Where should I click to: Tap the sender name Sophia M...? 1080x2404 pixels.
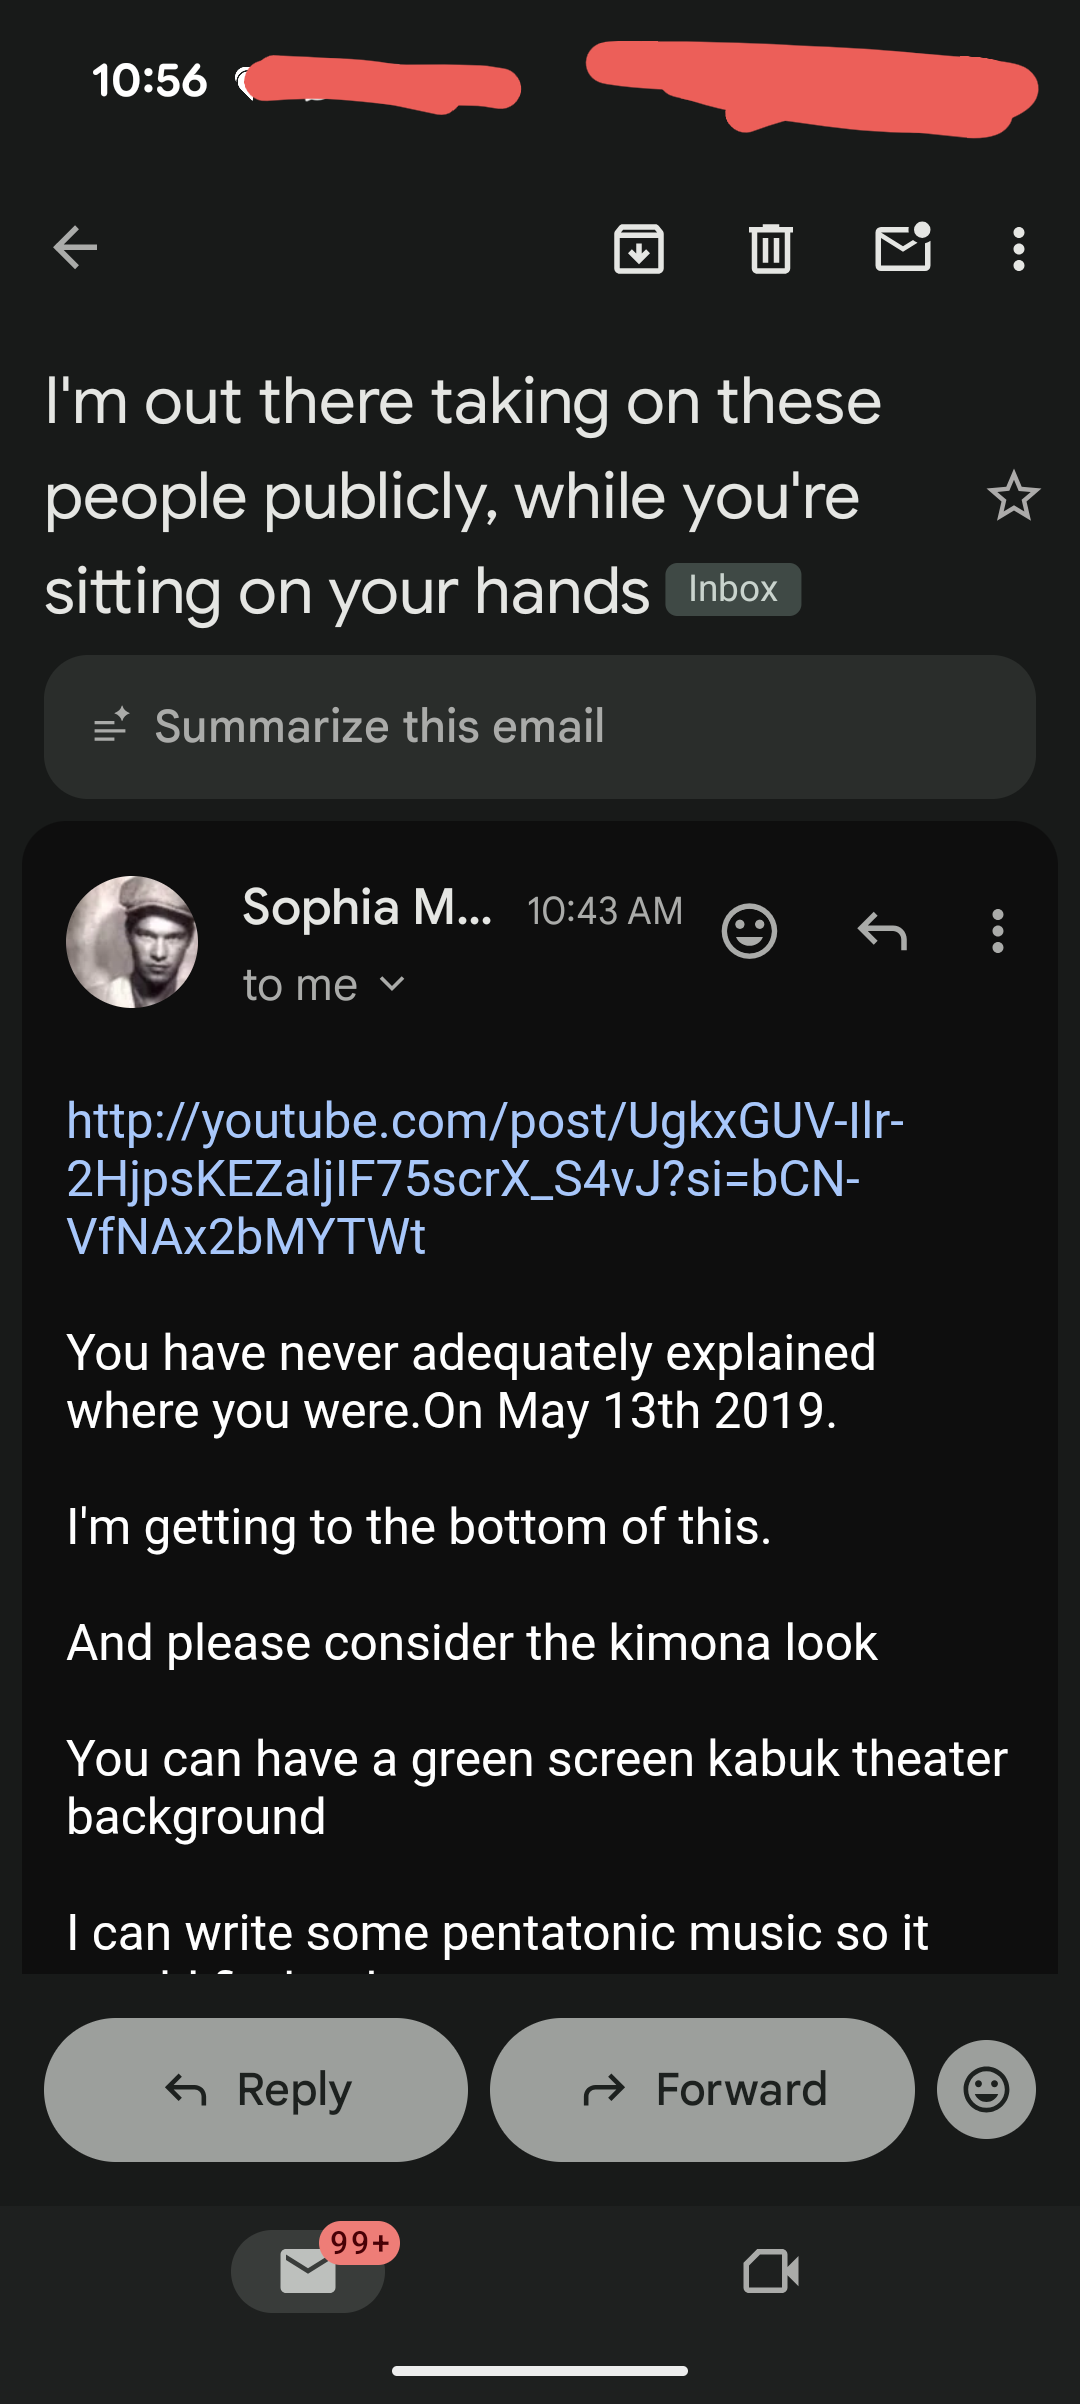[367, 908]
